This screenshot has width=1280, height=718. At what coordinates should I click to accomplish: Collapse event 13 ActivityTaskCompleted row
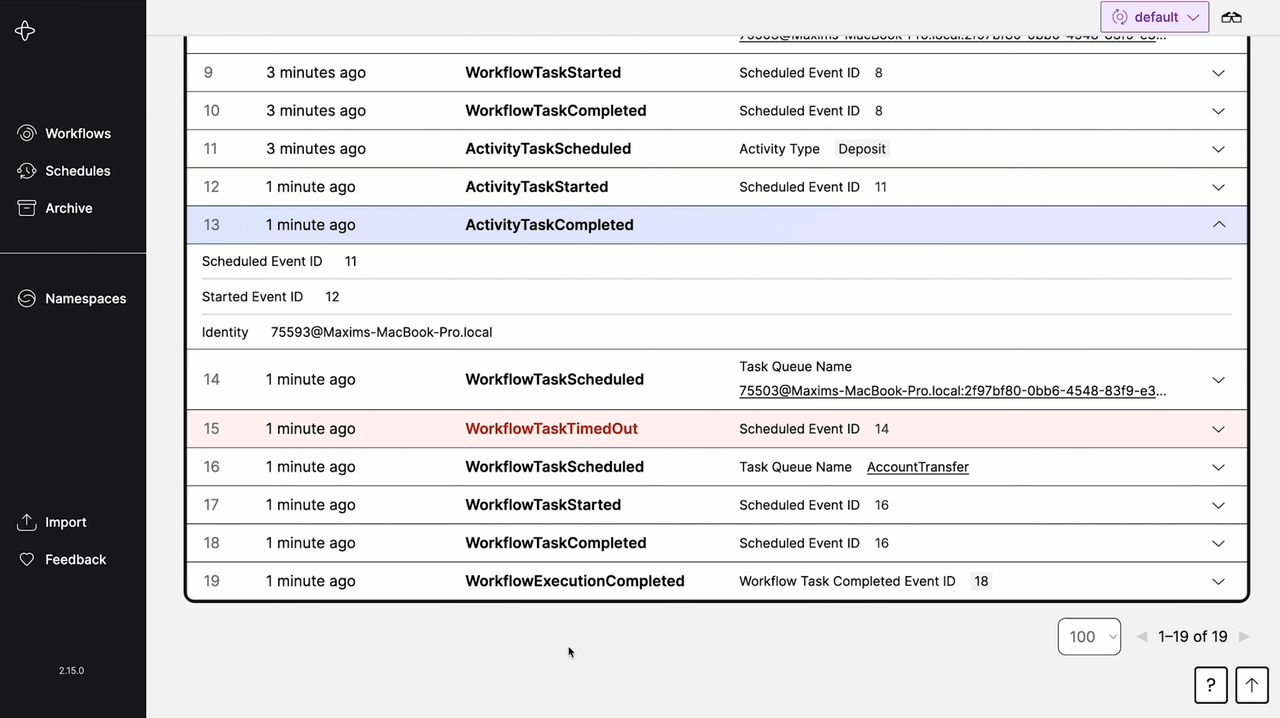1218,225
